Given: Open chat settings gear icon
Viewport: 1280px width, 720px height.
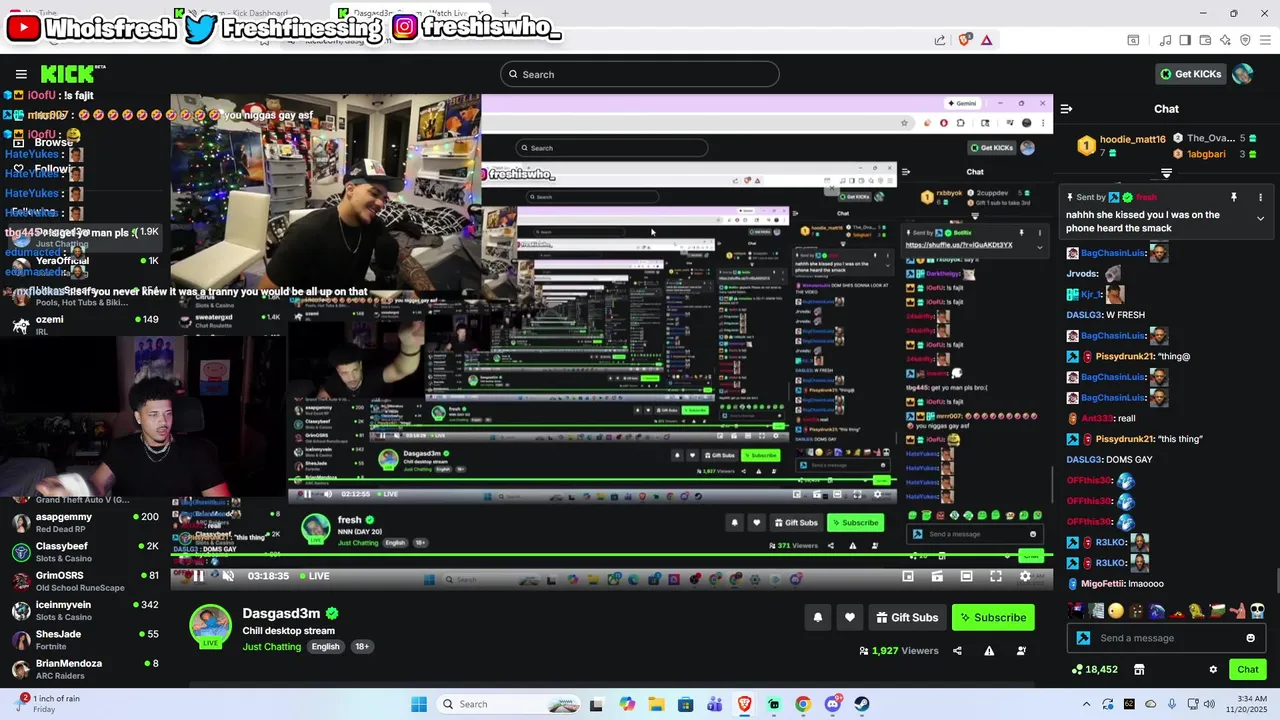Looking at the screenshot, I should click(x=1213, y=670).
